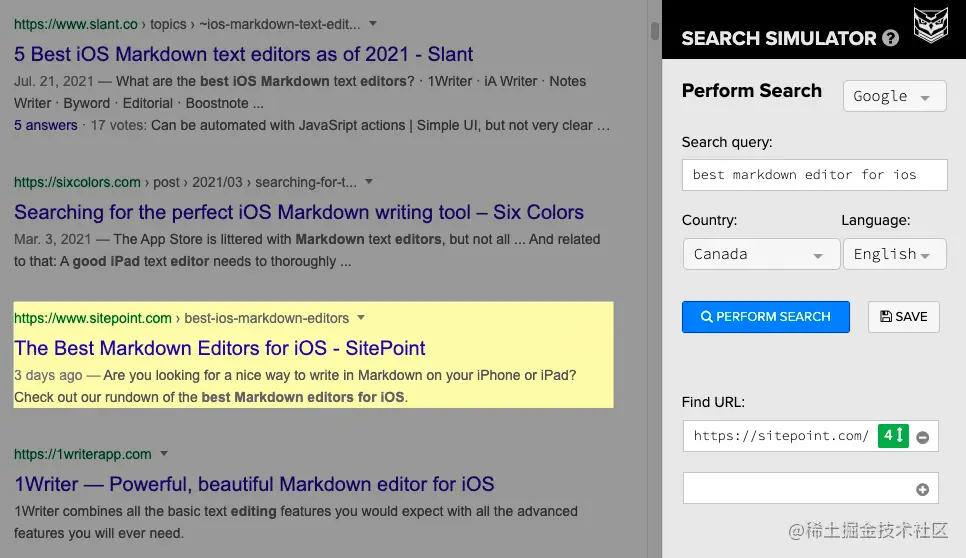The image size is (966, 558).
Task: Click the 'Jul. 21, 2021' date text
Action: 54,81
